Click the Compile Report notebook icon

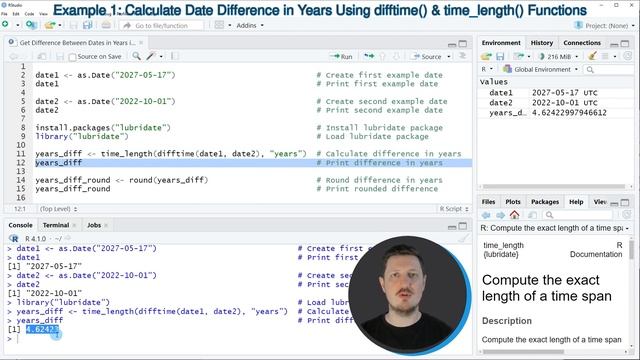click(x=175, y=56)
